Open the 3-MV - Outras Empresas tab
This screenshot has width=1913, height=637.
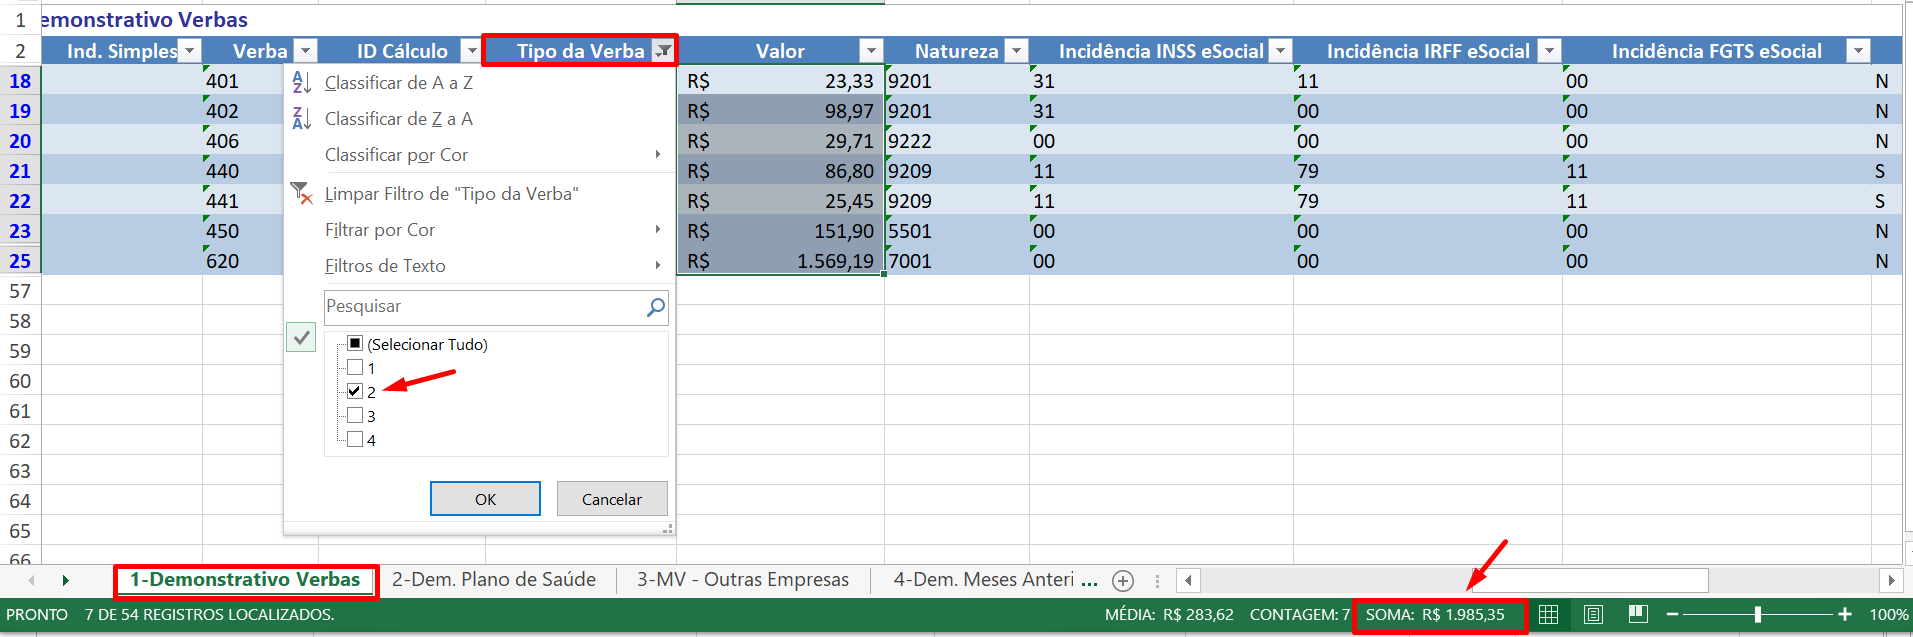(743, 580)
